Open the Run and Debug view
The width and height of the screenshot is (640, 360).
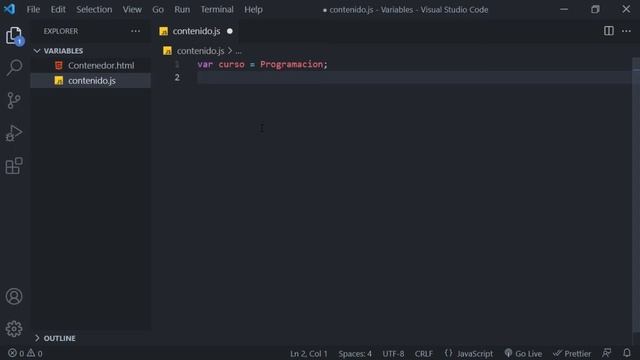pos(14,133)
